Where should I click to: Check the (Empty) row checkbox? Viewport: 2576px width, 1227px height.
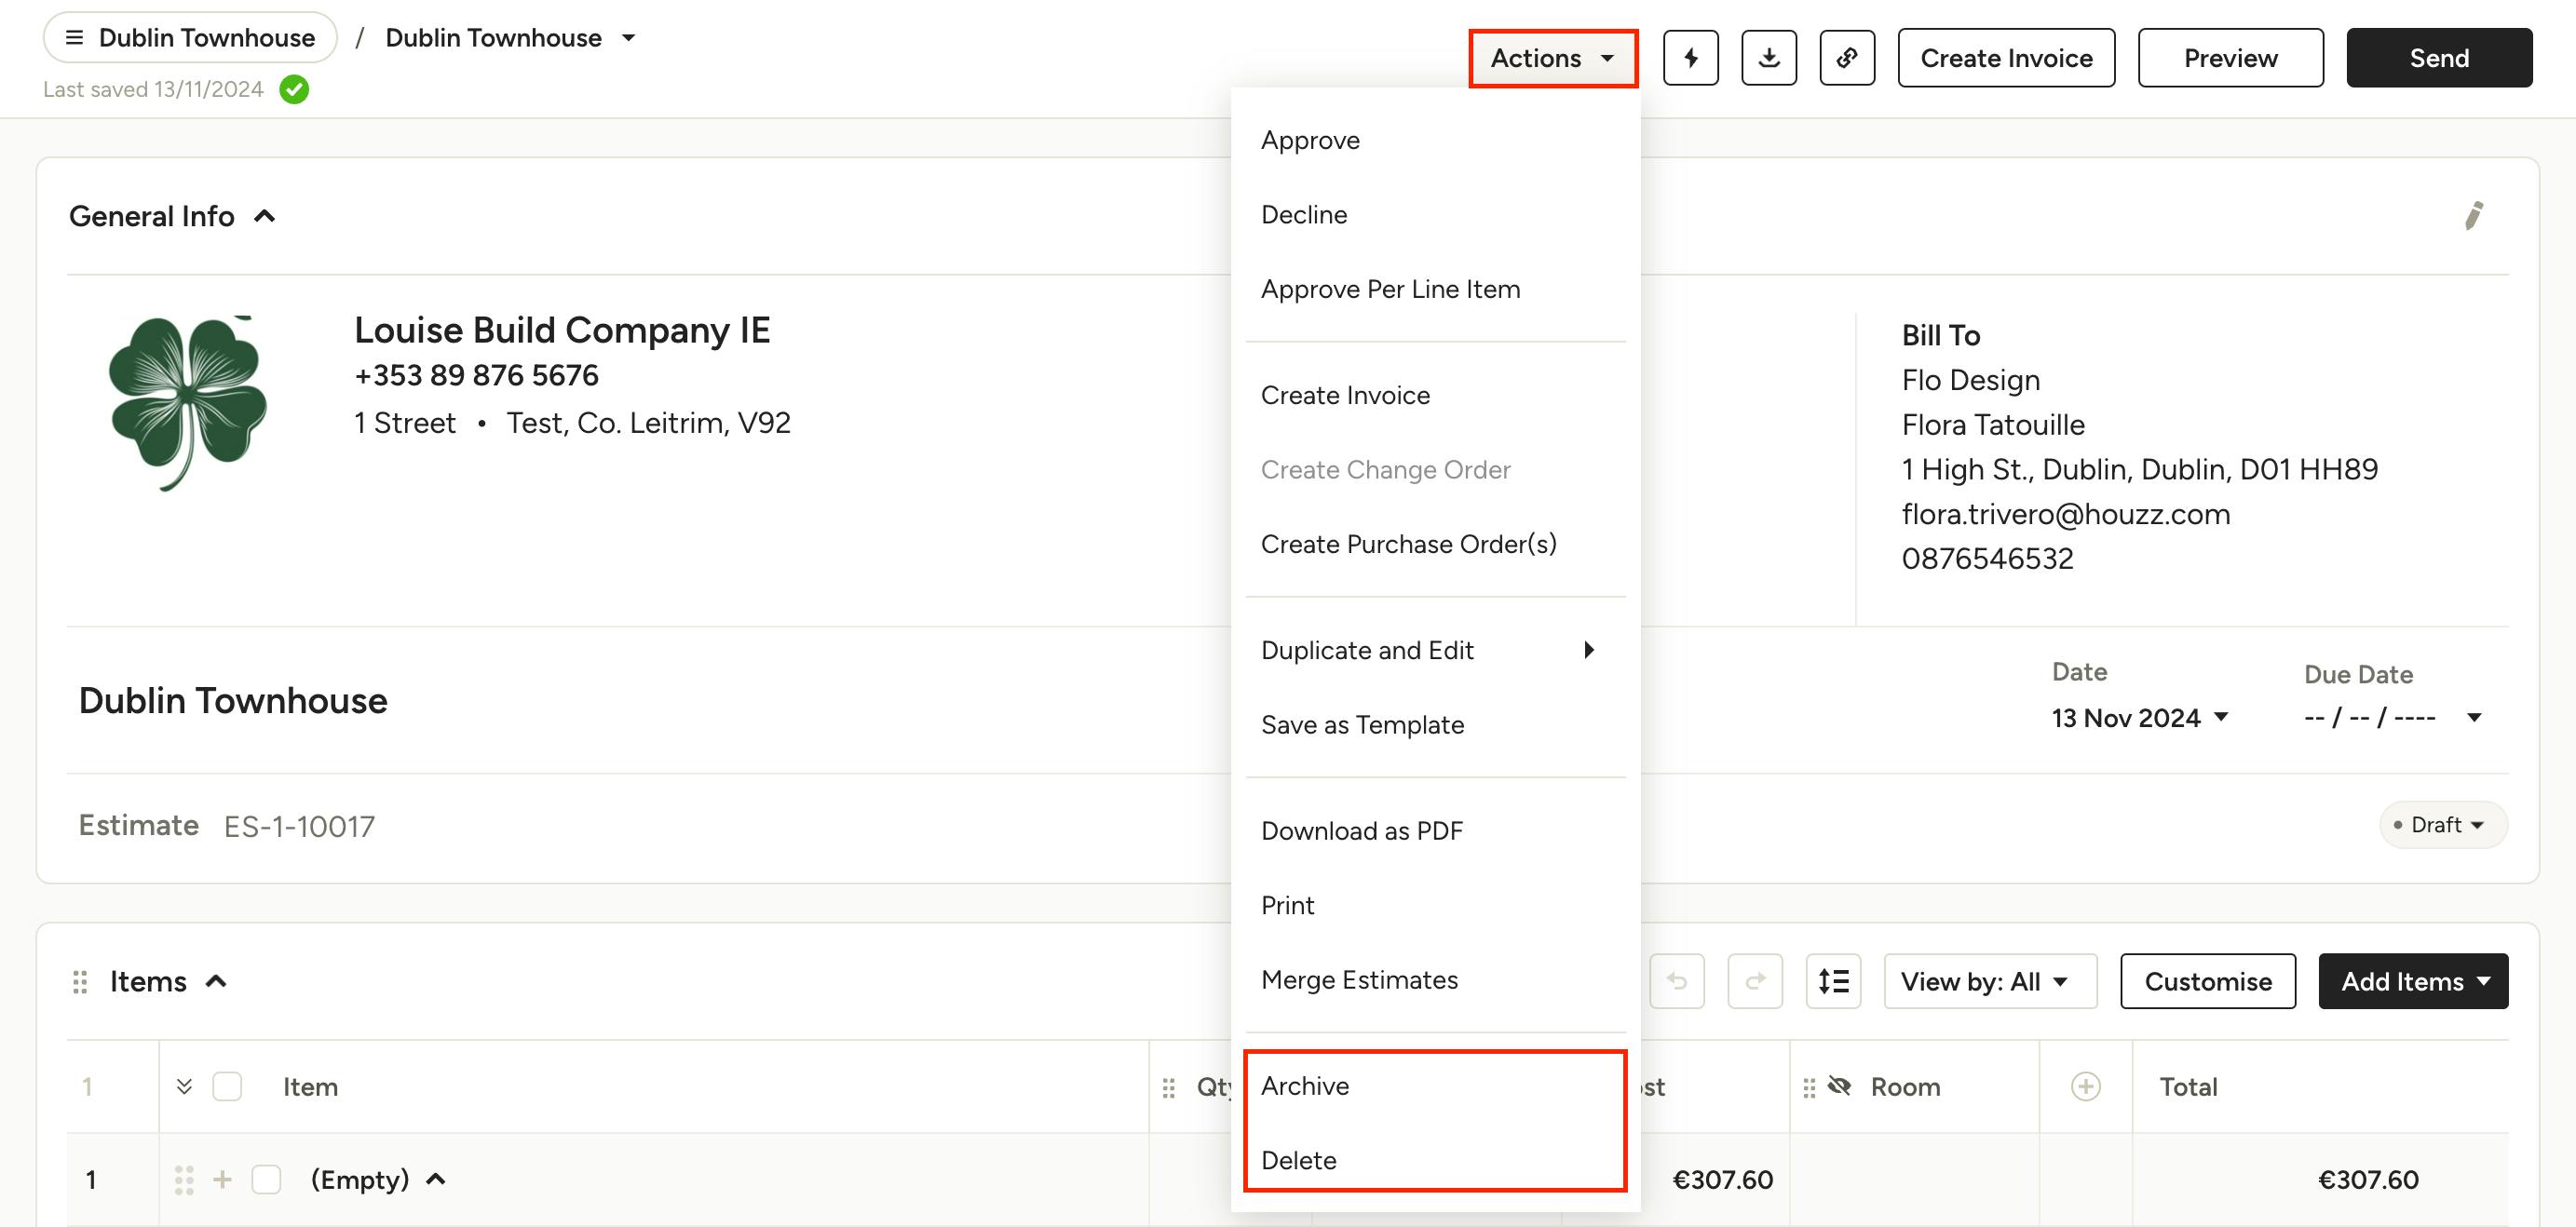(x=266, y=1180)
